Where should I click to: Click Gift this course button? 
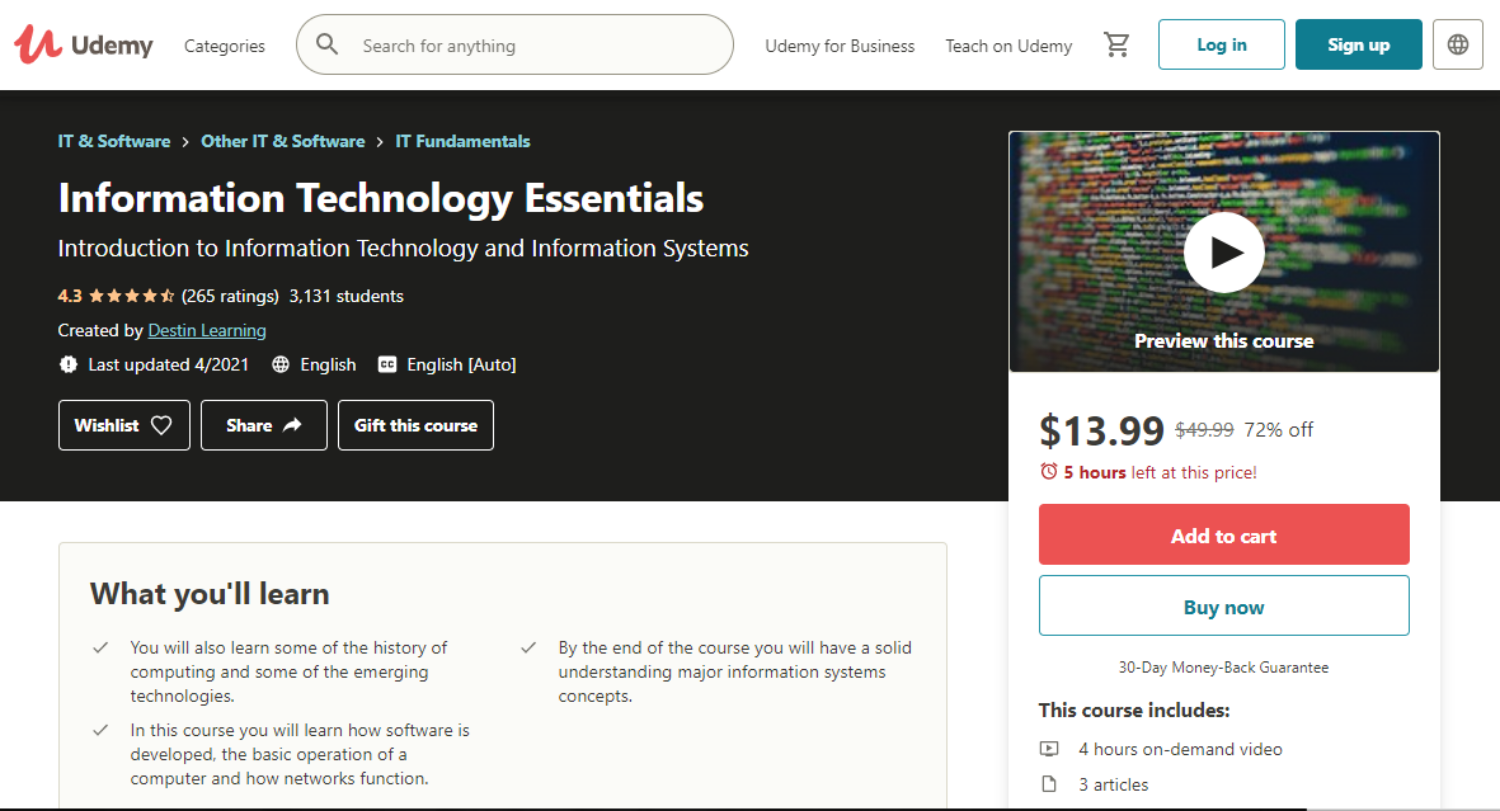pos(415,425)
